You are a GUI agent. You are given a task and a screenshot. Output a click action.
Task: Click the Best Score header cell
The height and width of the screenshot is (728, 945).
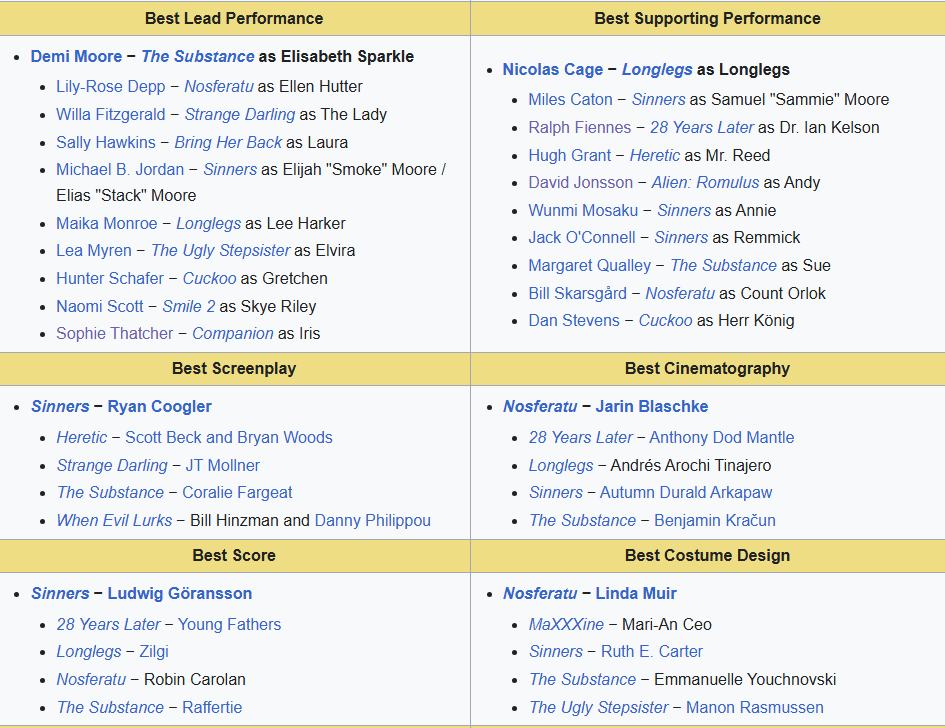(234, 556)
